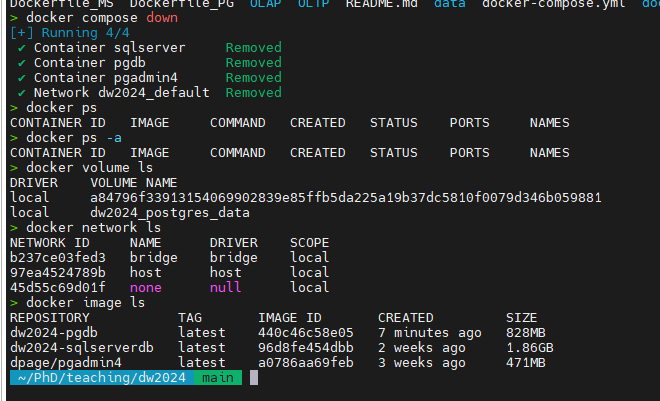Click 'Container sqlserver' line
The height and width of the screenshot is (401, 660).
(109, 48)
